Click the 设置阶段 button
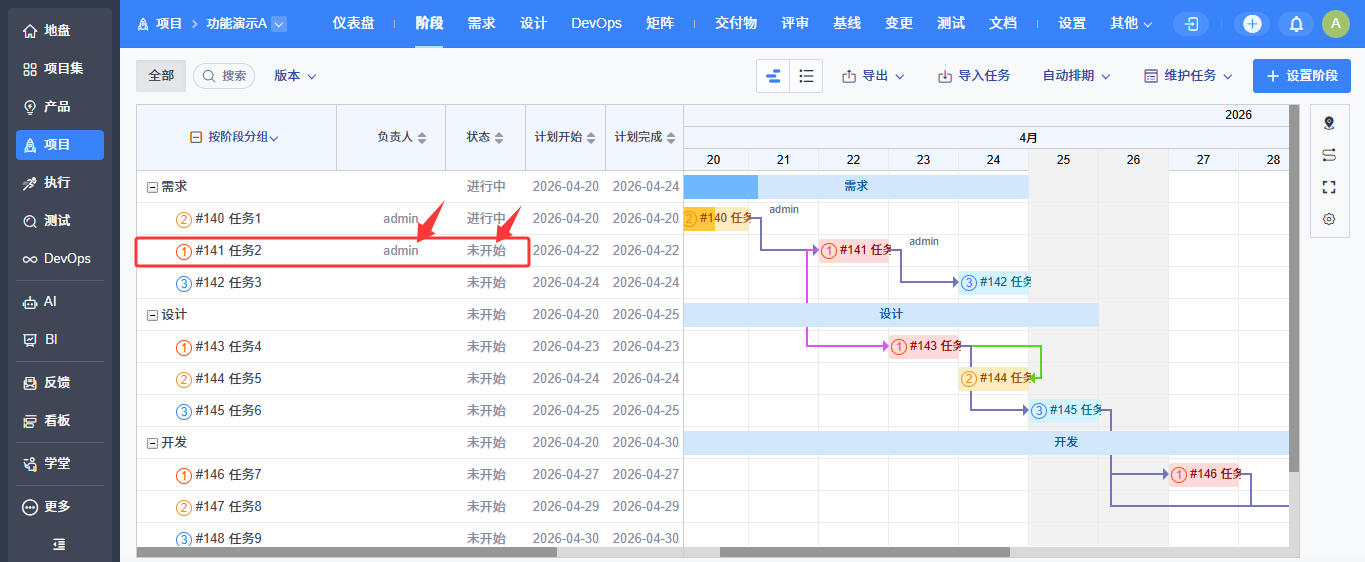Viewport: 1365px width, 562px height. [x=1302, y=76]
